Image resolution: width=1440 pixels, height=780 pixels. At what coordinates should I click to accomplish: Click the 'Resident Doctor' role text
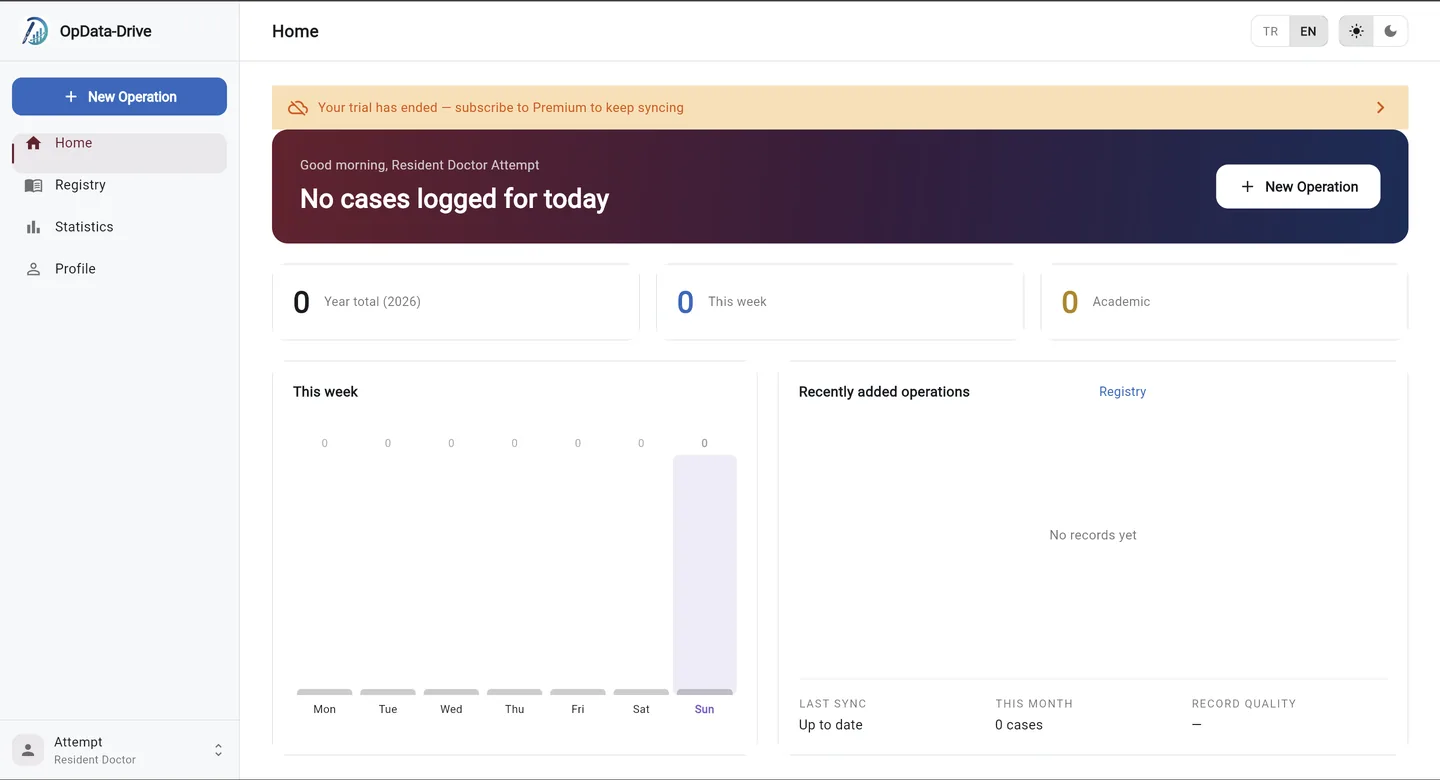pos(95,760)
